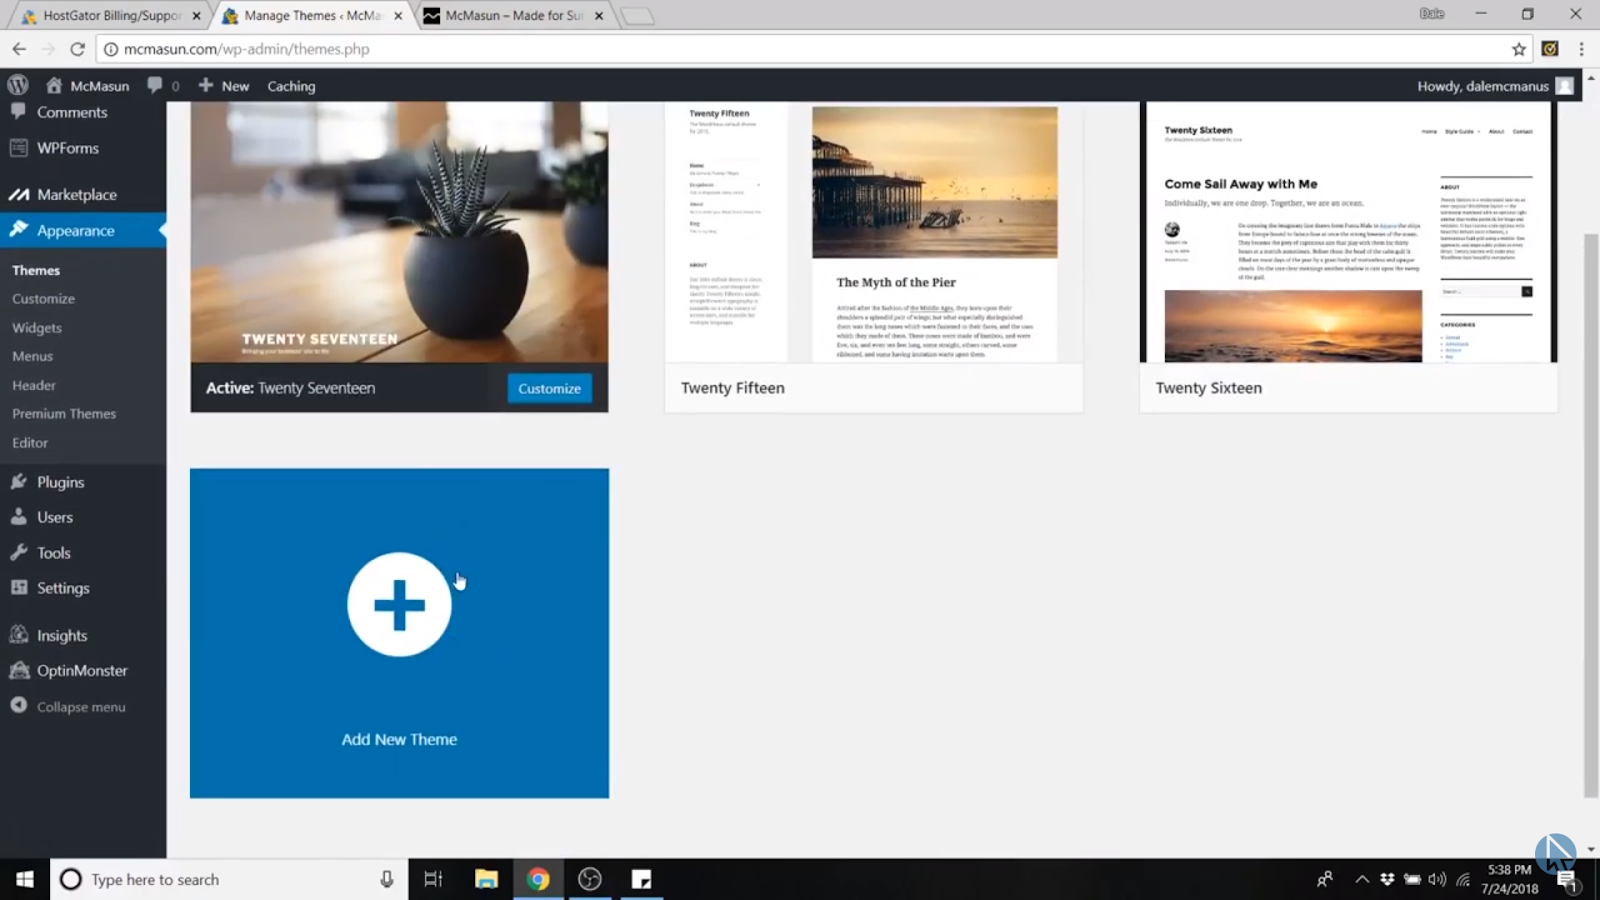The height and width of the screenshot is (900, 1600).
Task: Click the Plugins sidebar icon
Action: coord(18,482)
